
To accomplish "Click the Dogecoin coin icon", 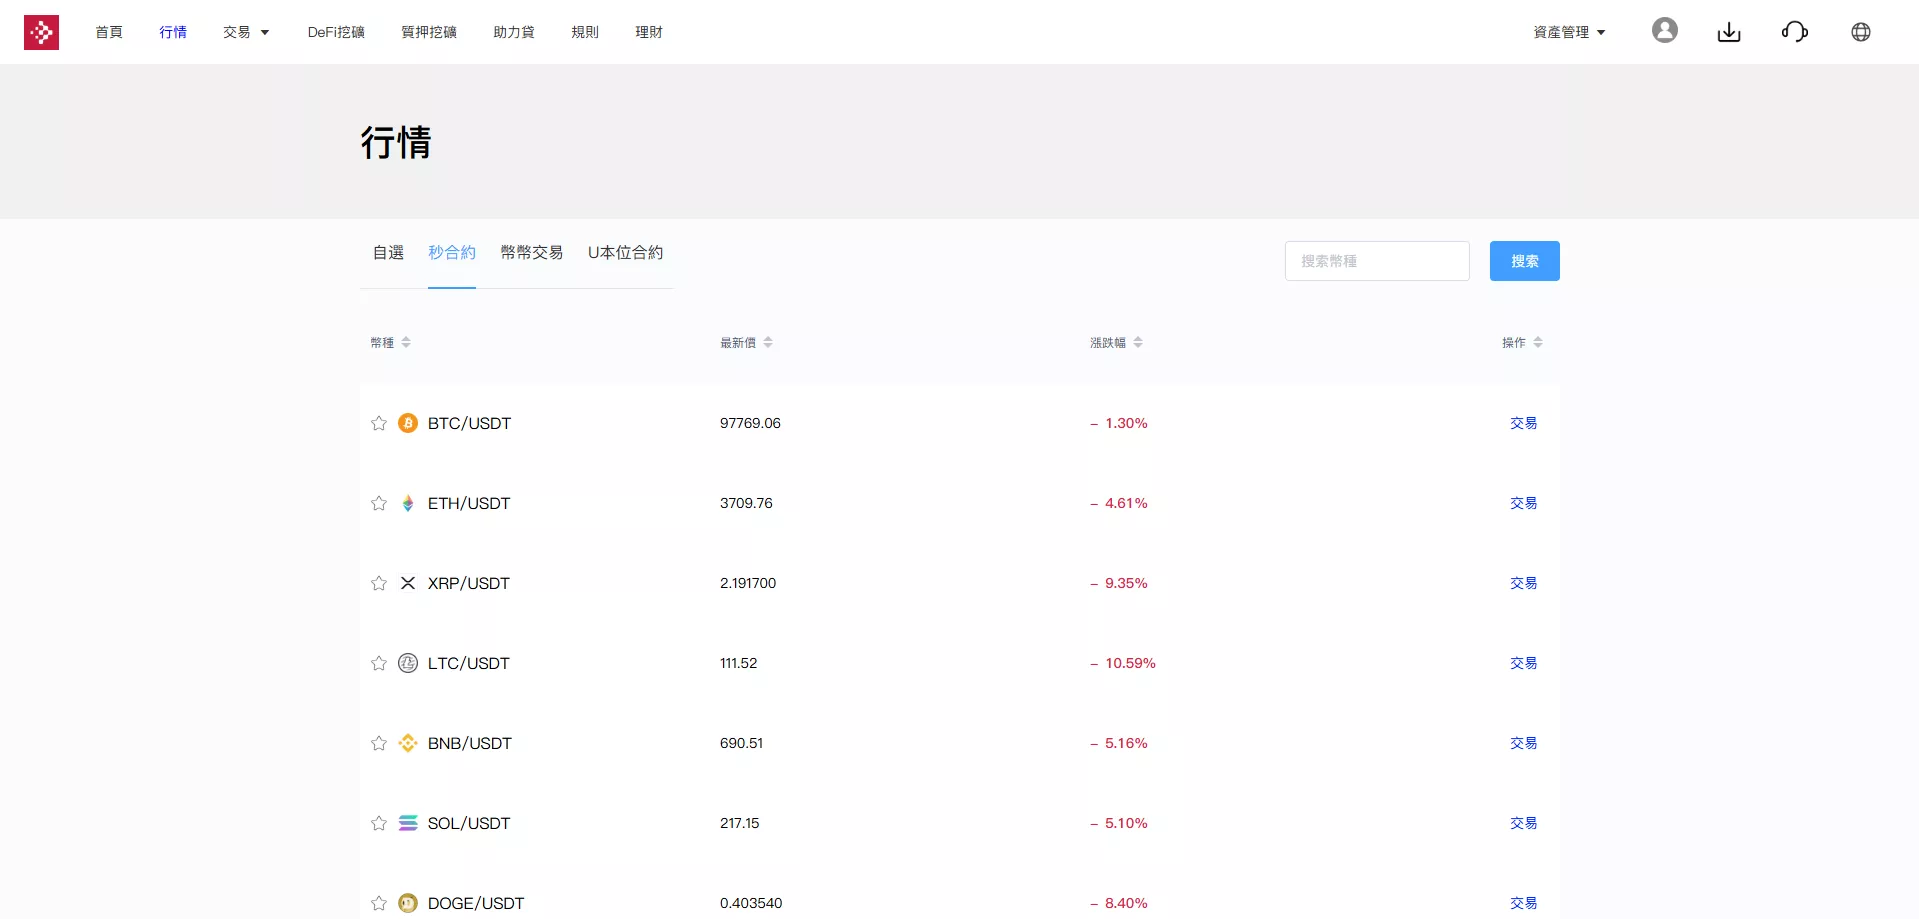I will point(408,902).
